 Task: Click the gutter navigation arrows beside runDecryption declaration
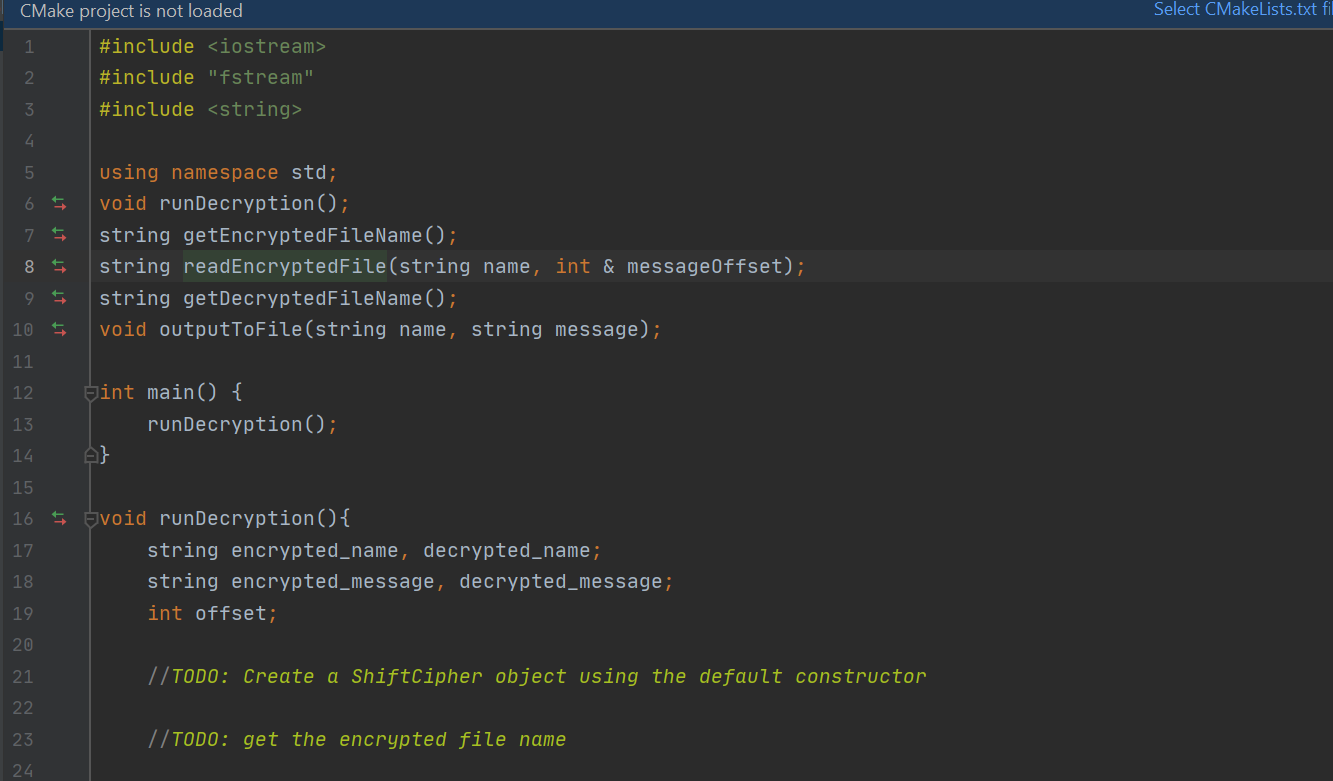58,203
